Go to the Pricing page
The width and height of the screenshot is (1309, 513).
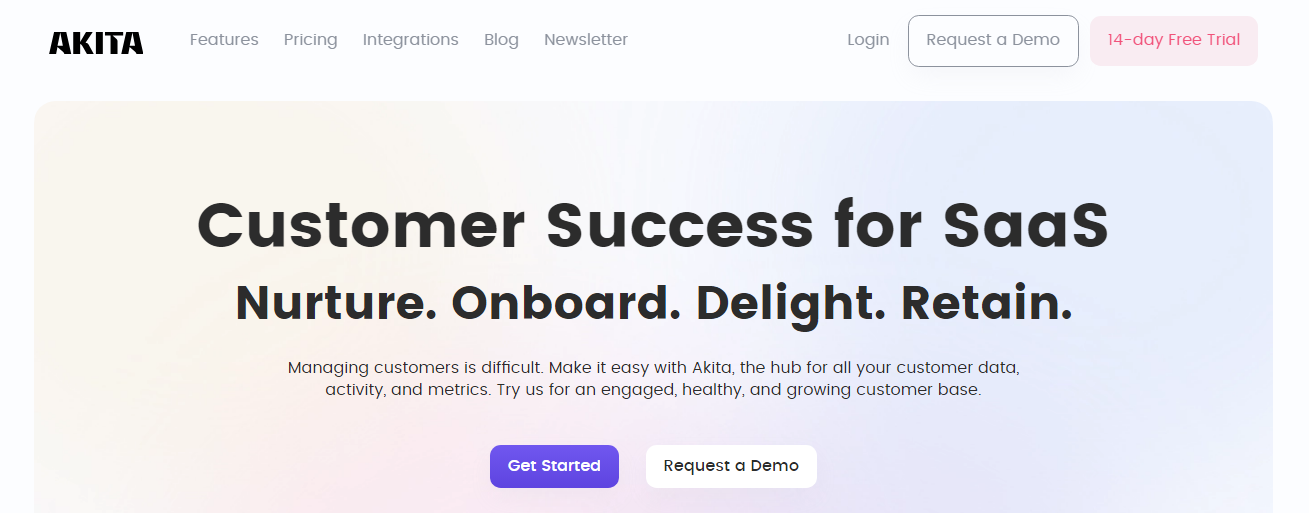(x=310, y=40)
